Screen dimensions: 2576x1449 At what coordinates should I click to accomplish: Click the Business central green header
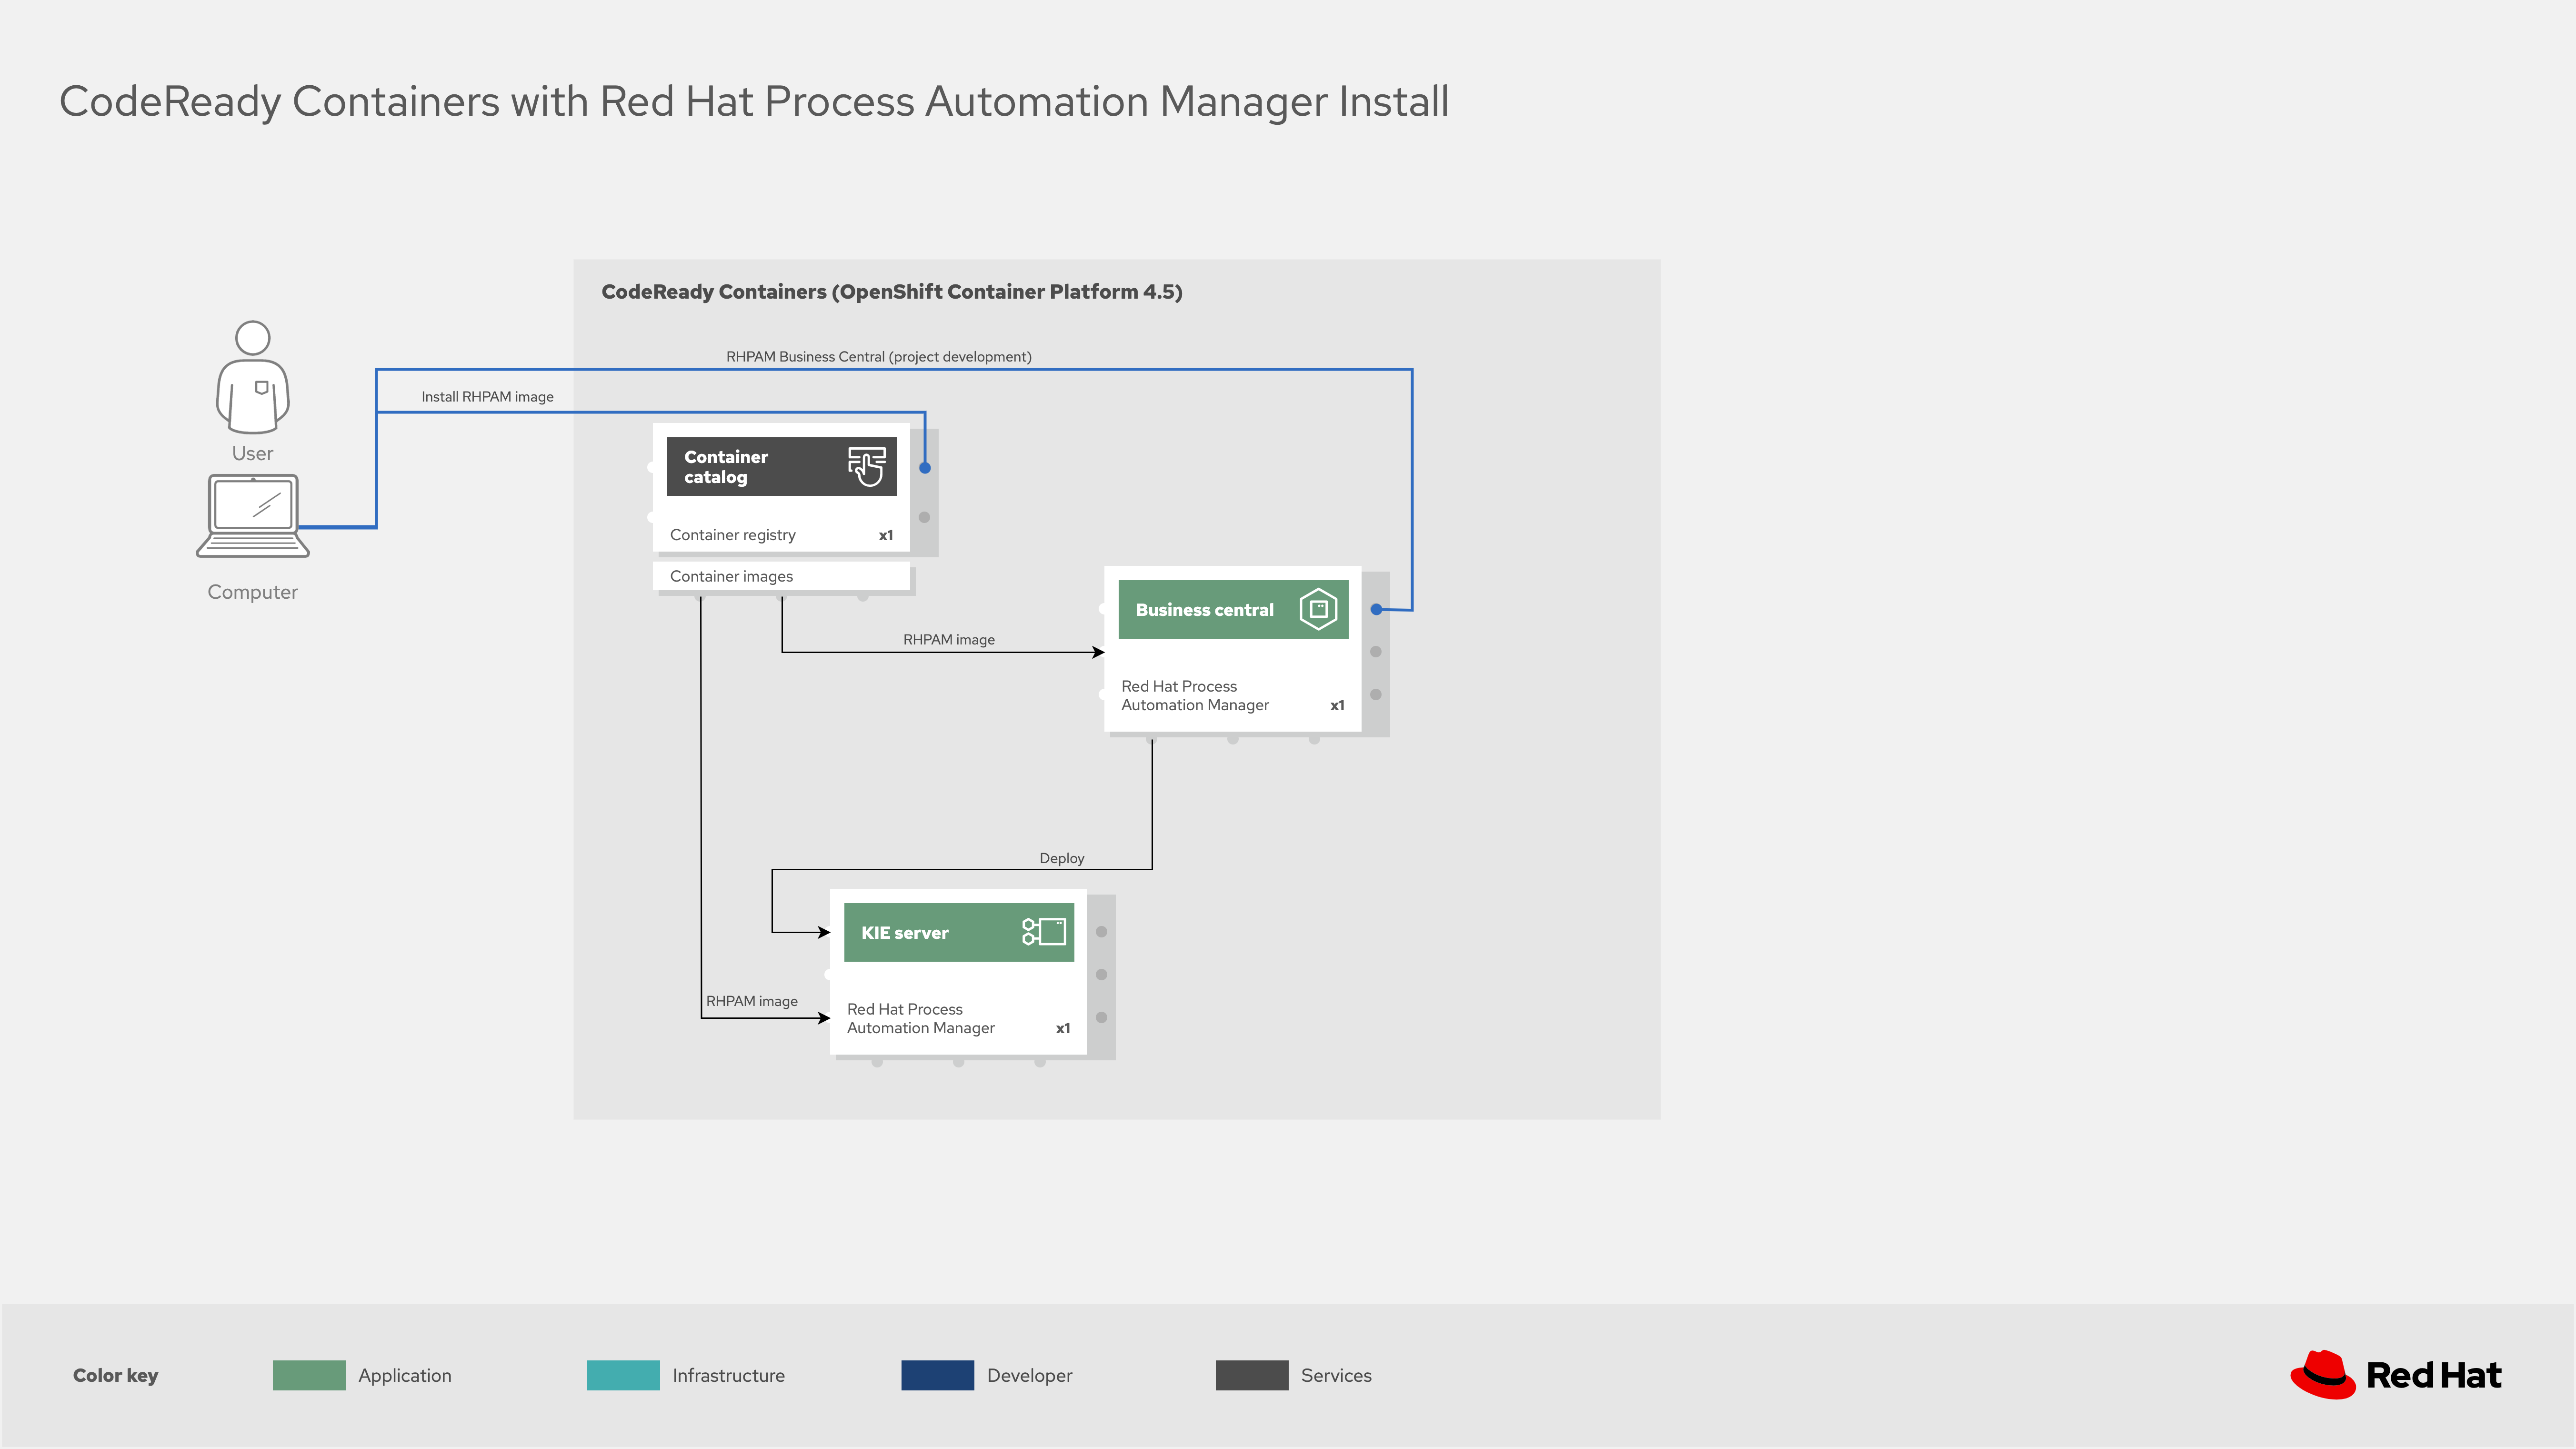coord(1204,610)
